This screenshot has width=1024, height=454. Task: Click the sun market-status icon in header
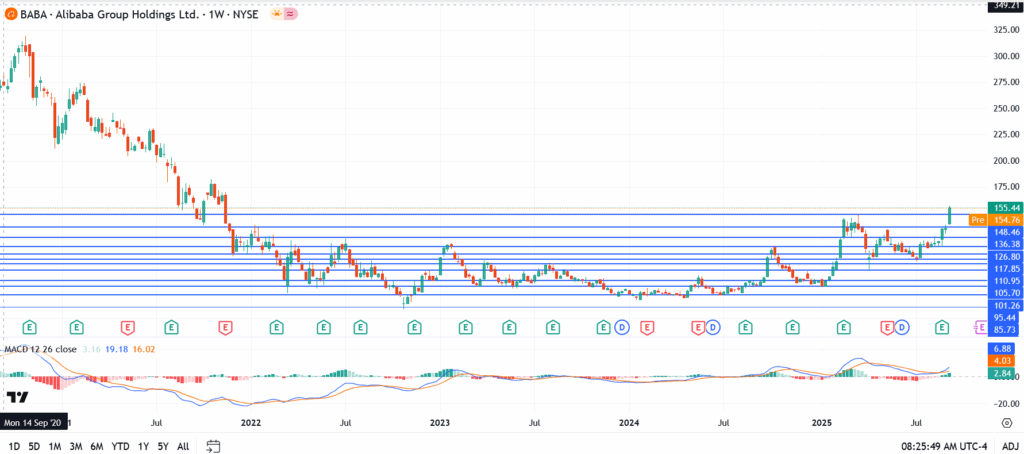[x=277, y=14]
